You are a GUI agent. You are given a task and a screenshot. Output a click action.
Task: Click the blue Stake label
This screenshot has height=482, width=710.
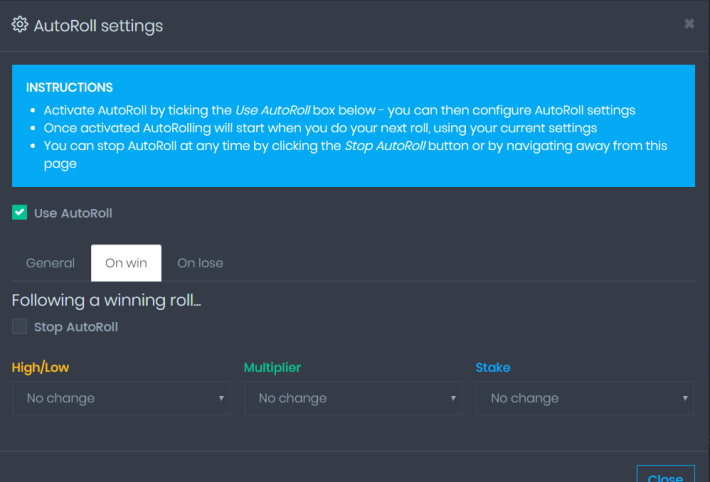coord(493,367)
